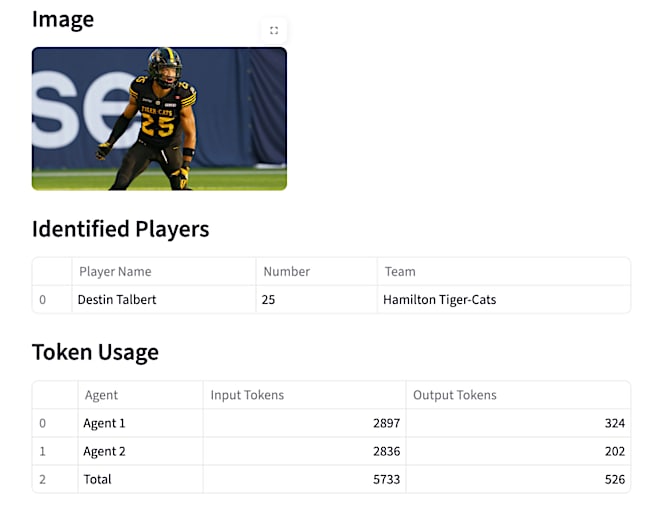This screenshot has height=511, width=650.
Task: Click the 526 total output tokens cell
Action: coord(614,479)
